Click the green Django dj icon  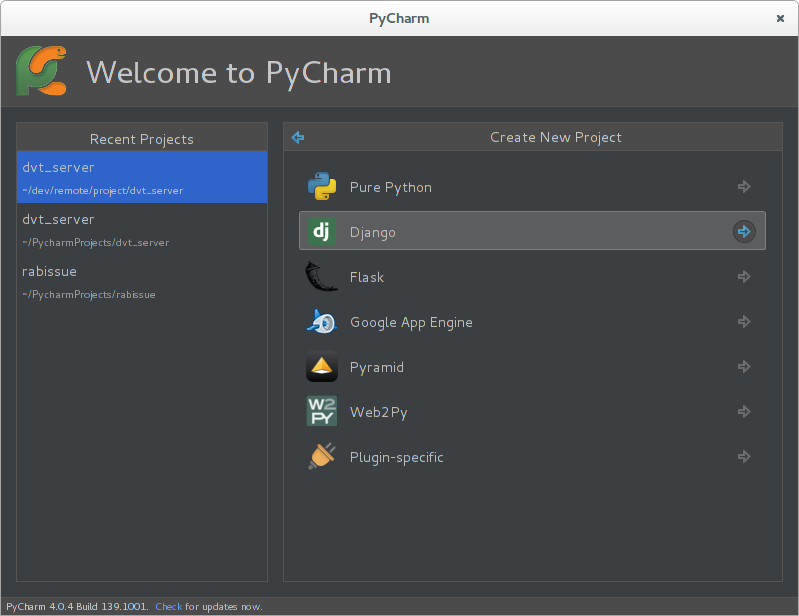[x=322, y=231]
